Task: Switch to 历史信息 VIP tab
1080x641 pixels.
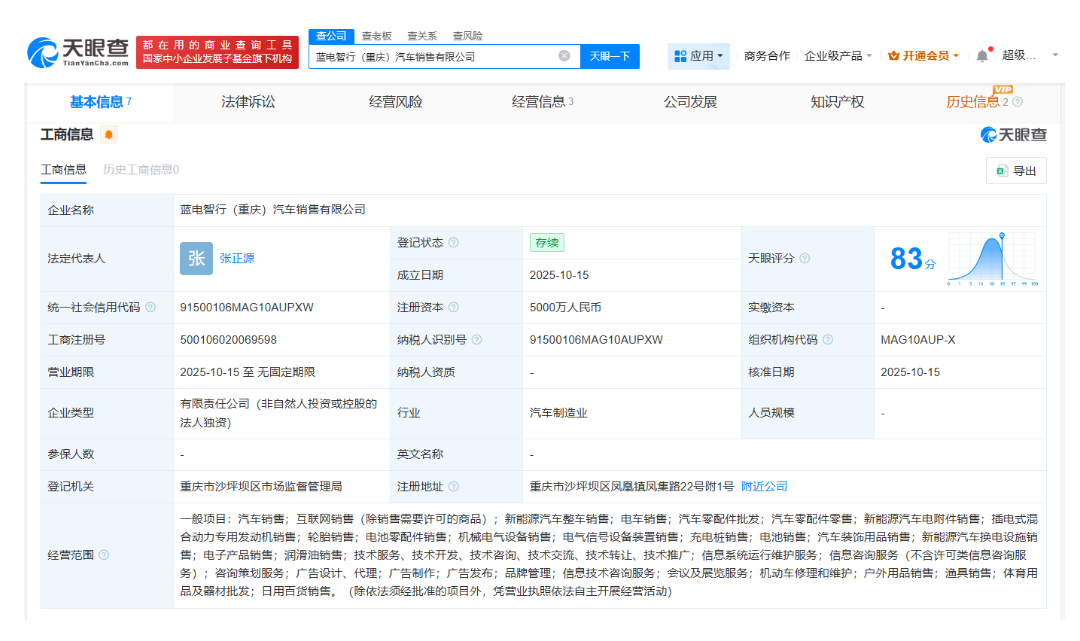Action: [x=973, y=102]
